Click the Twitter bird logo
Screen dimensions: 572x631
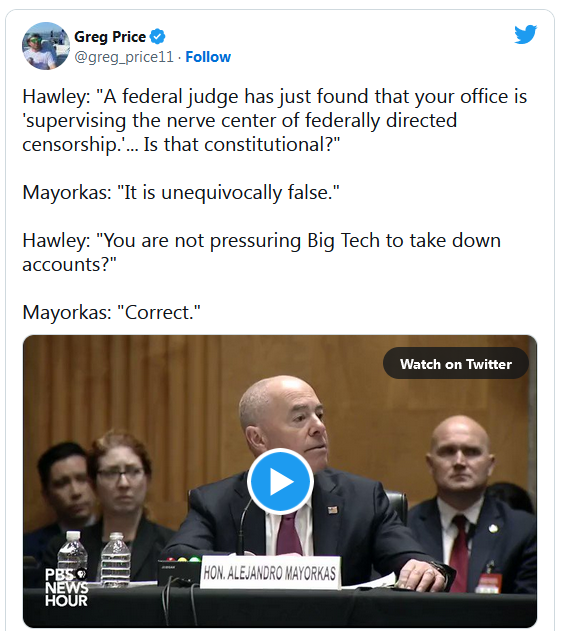pyautogui.click(x=525, y=34)
